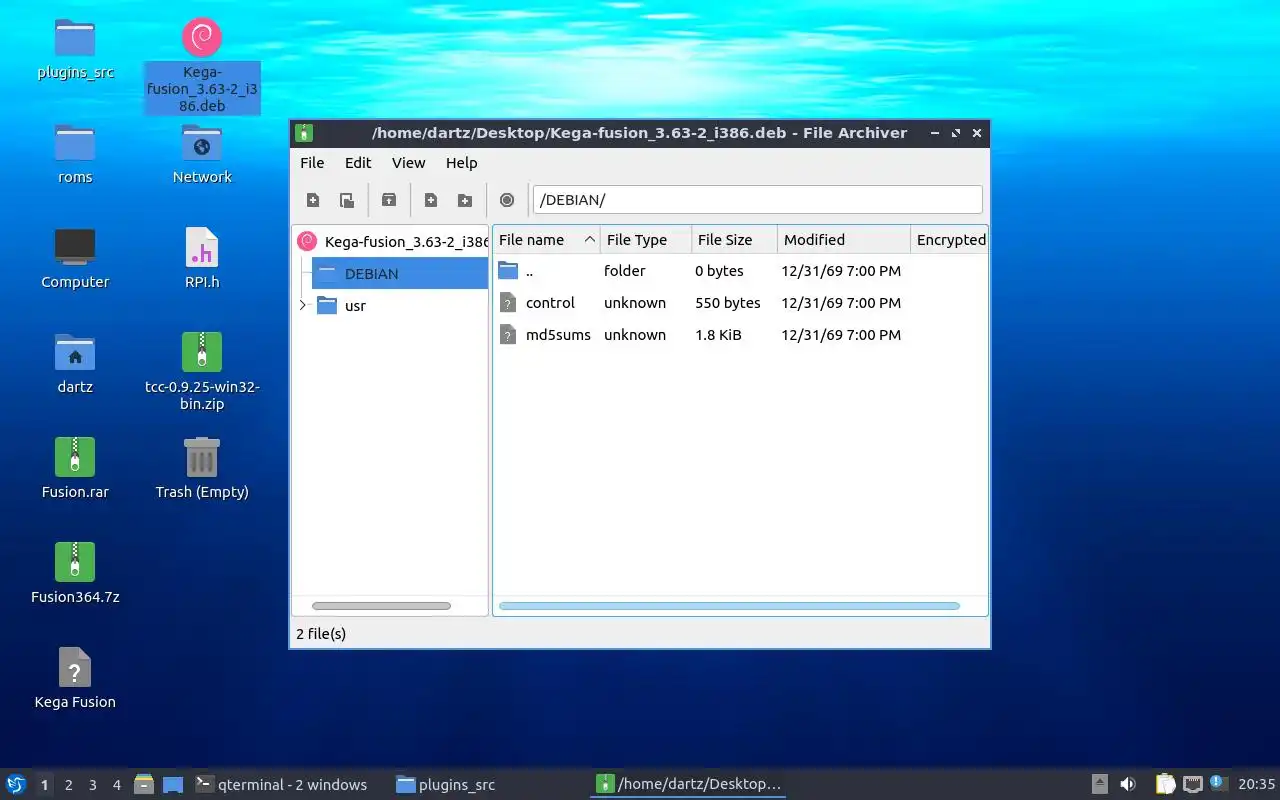
Task: Switch to workspace 2
Action: [68, 785]
